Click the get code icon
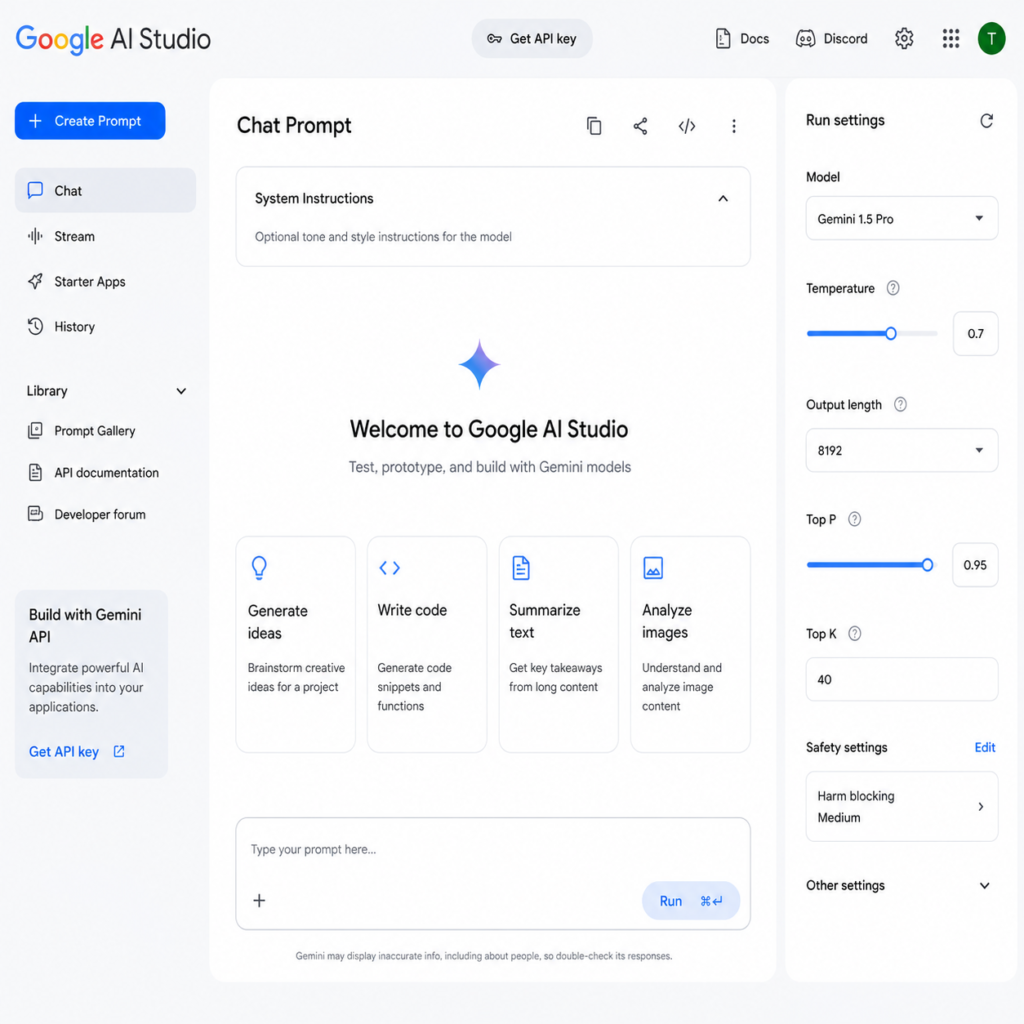The width and height of the screenshot is (1024, 1024). pyautogui.click(x=687, y=126)
